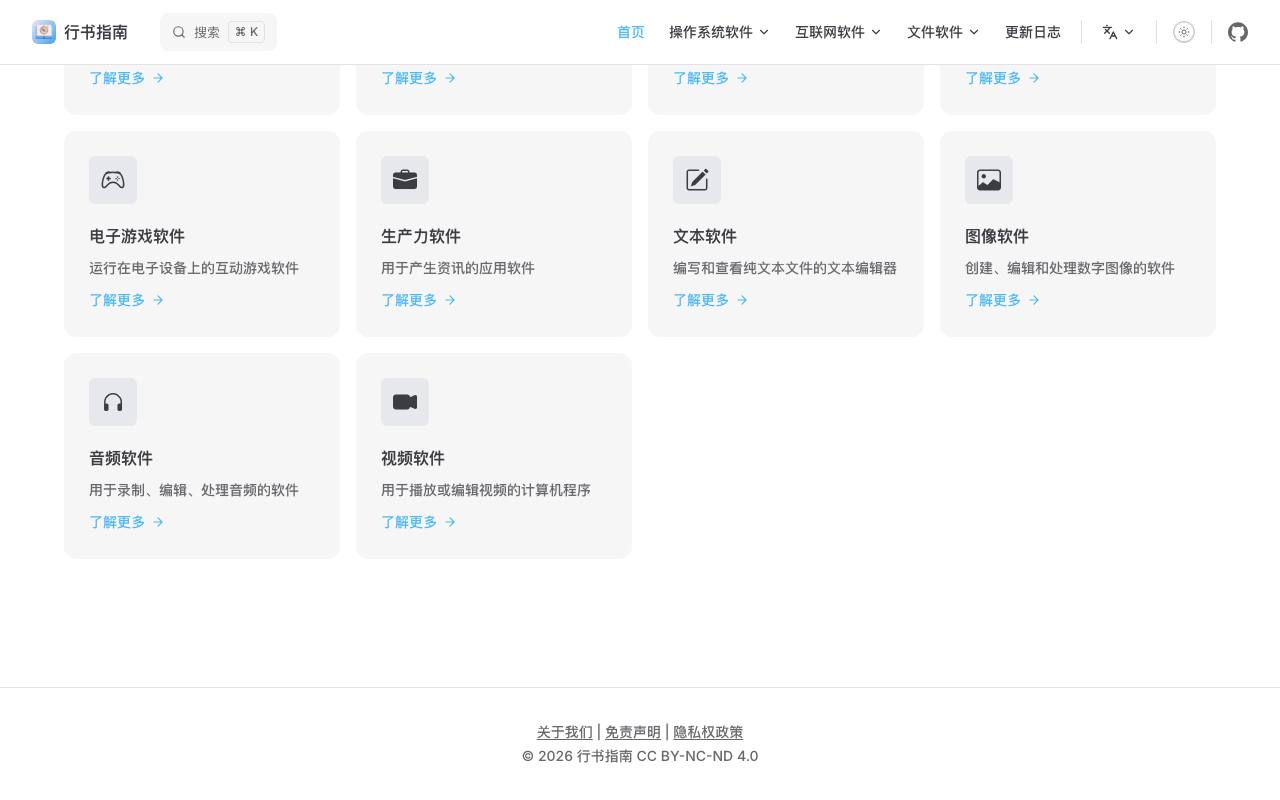The width and height of the screenshot is (1280, 800).
Task: Click the picture icon for 图像软件
Action: 989,180
